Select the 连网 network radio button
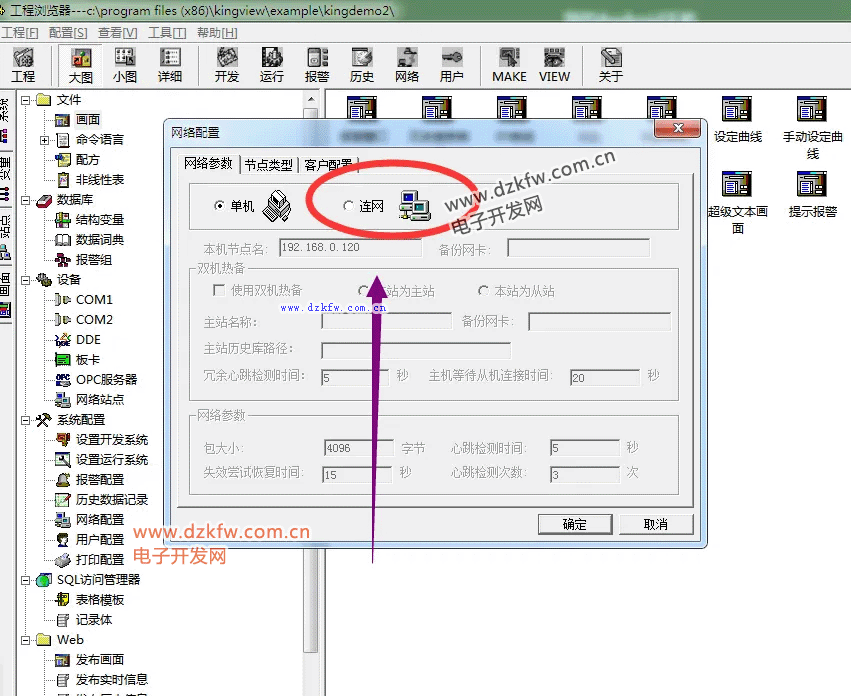The width and height of the screenshot is (851, 696). pyautogui.click(x=348, y=206)
